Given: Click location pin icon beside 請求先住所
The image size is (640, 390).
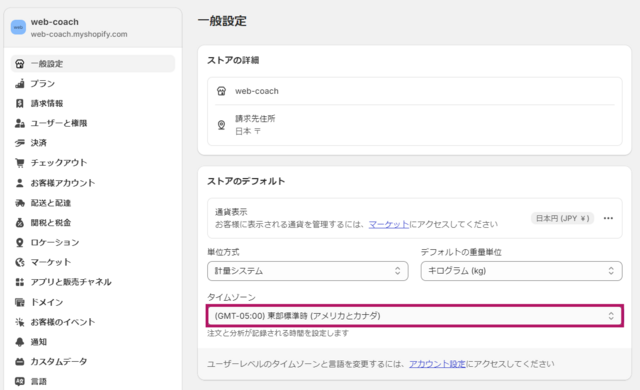Looking at the screenshot, I should 221,125.
